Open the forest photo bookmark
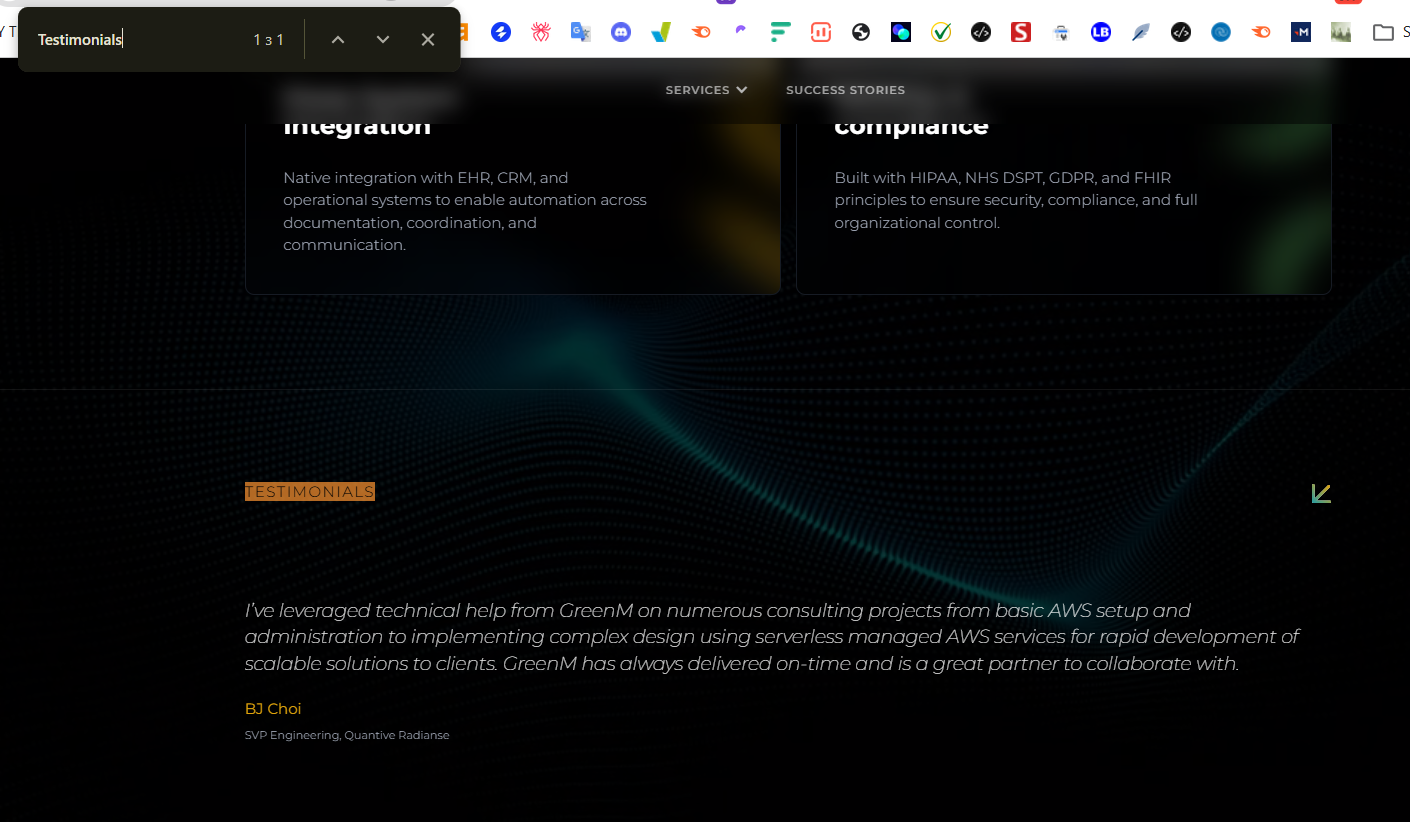This screenshot has height=822, width=1410. coord(1341,32)
